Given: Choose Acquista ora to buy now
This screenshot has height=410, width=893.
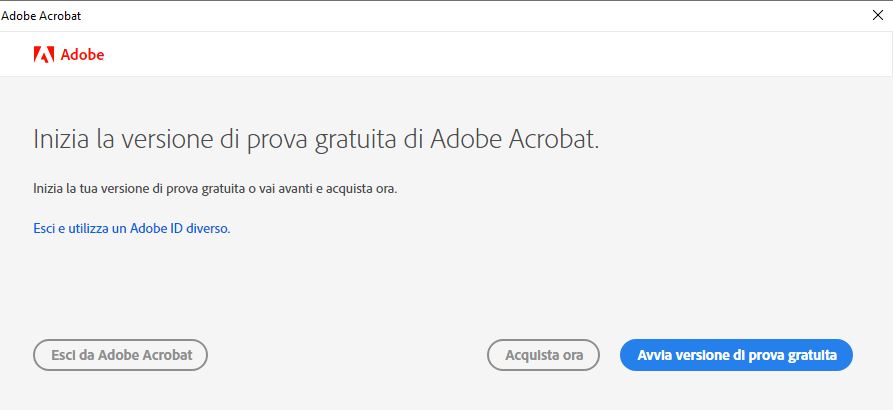Looking at the screenshot, I should (543, 355).
